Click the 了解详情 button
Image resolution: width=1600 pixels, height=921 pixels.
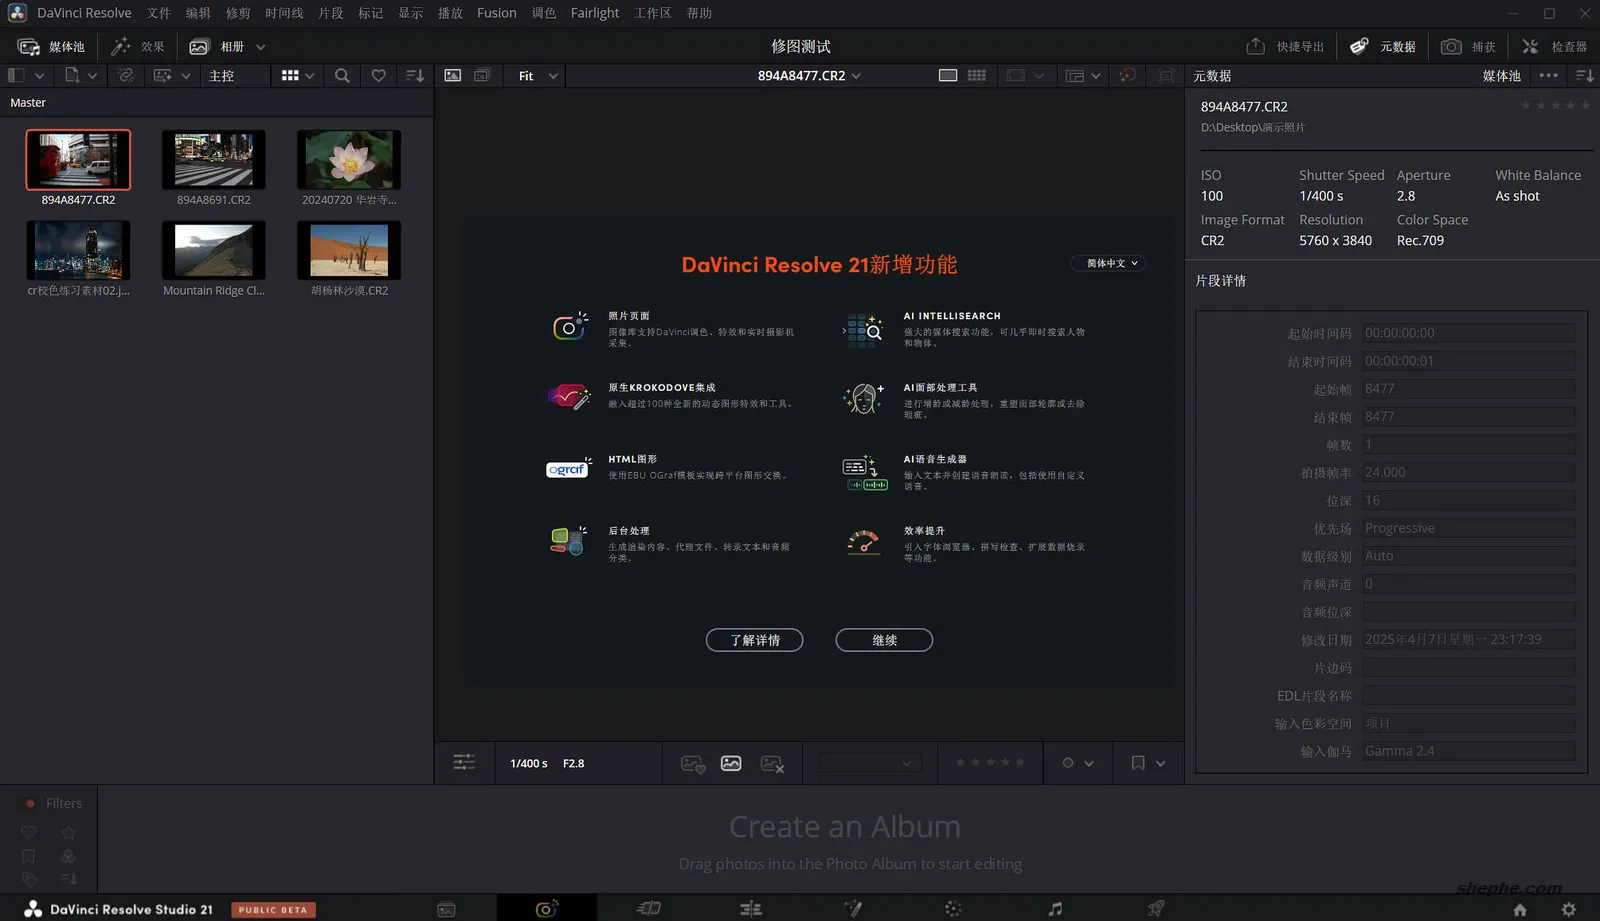click(x=754, y=640)
